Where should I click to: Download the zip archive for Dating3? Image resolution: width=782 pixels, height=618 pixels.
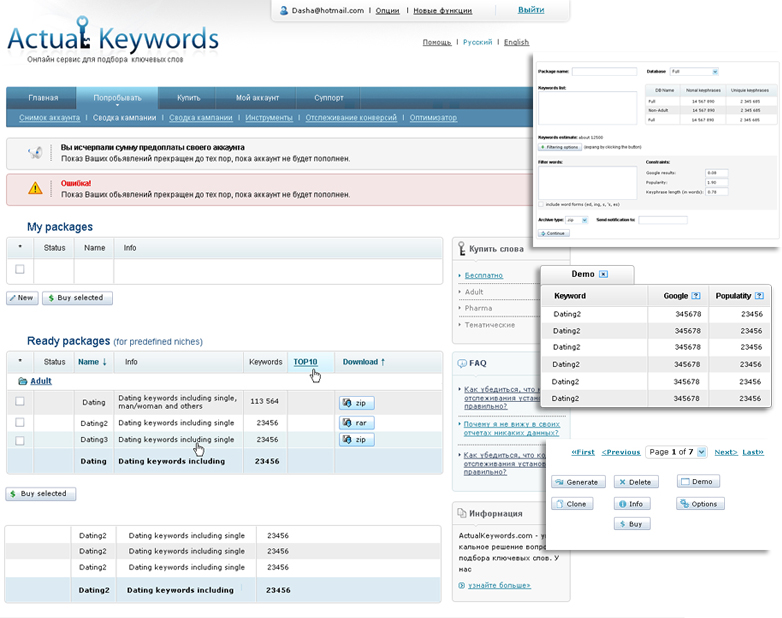(x=356, y=440)
